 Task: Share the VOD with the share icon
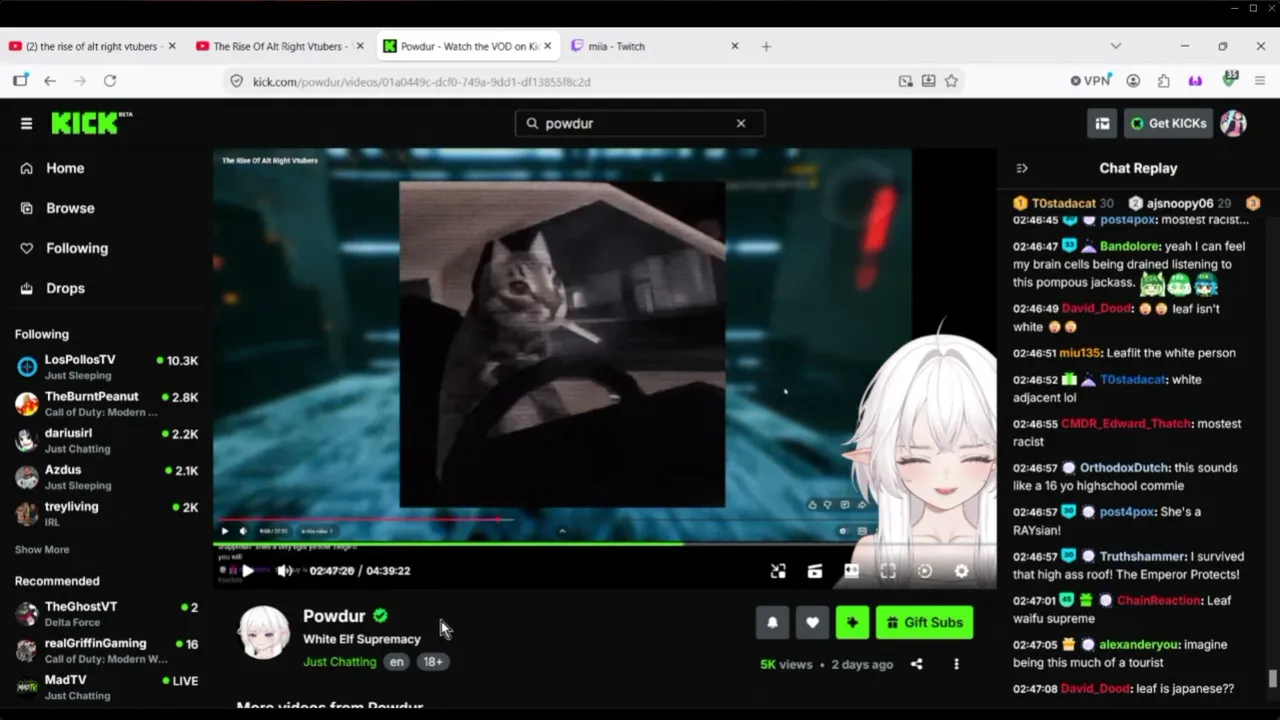916,664
